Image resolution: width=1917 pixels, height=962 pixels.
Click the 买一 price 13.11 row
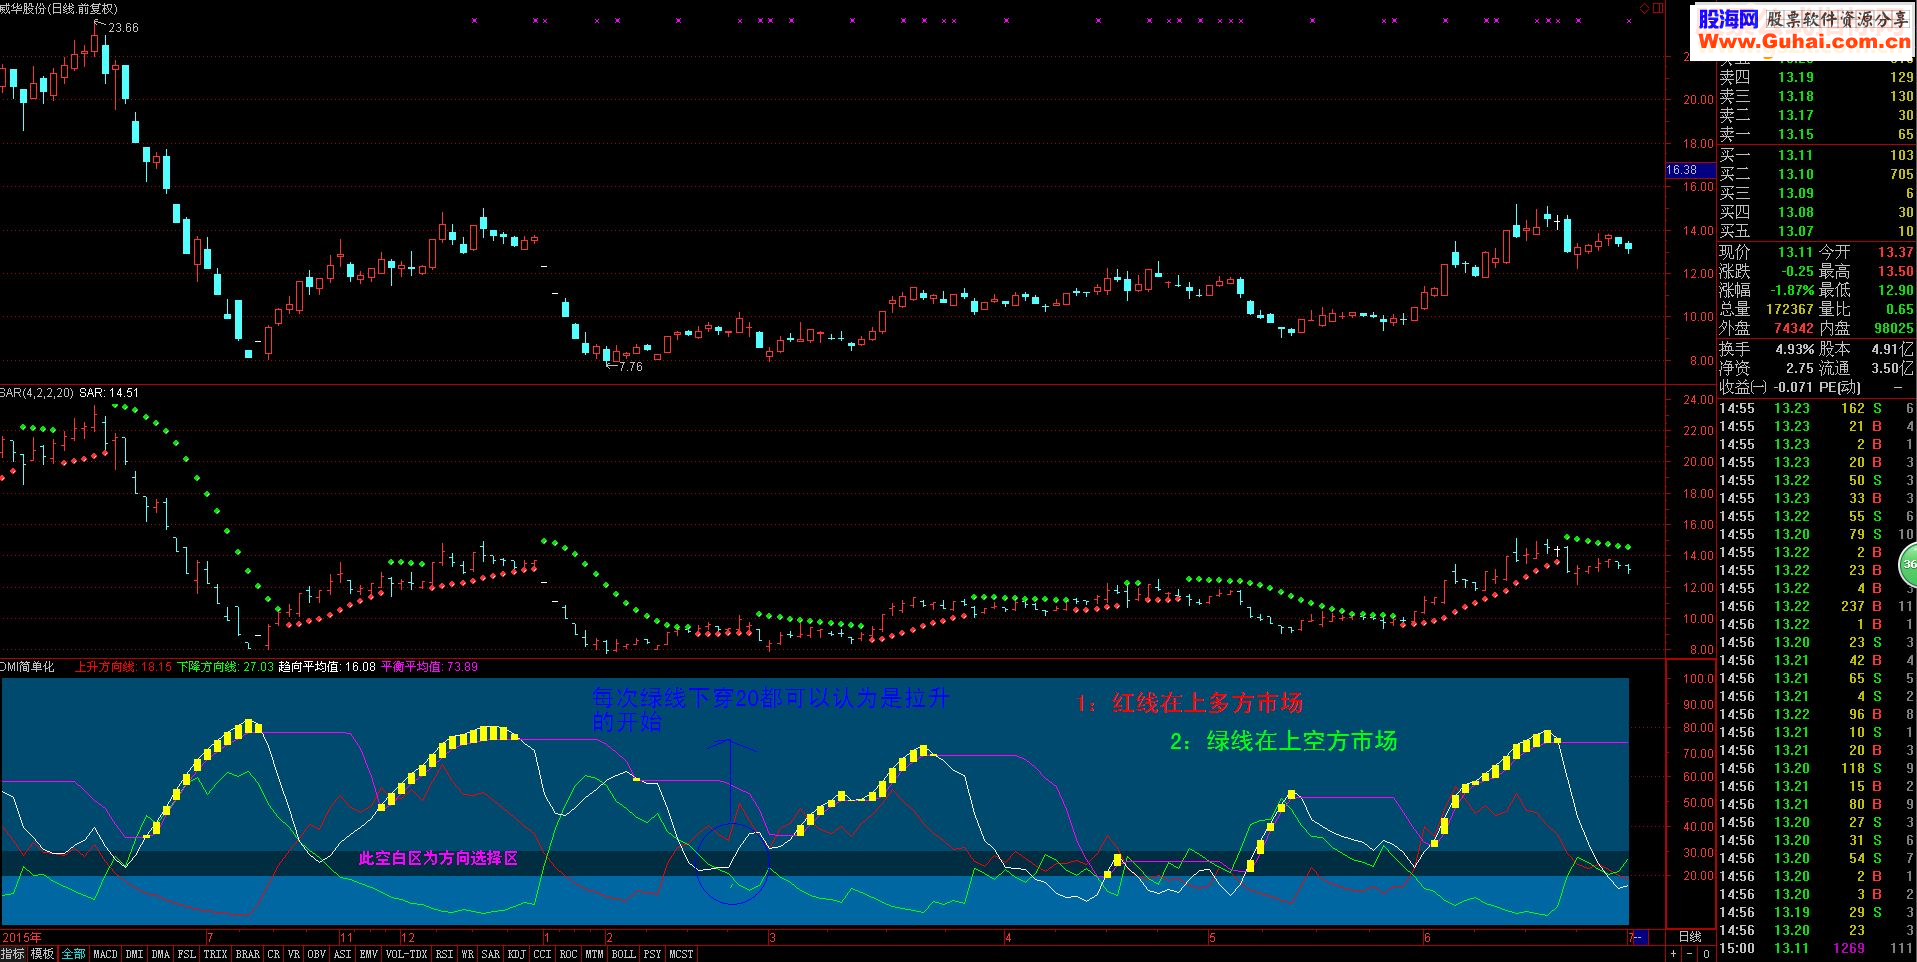[x=1816, y=155]
